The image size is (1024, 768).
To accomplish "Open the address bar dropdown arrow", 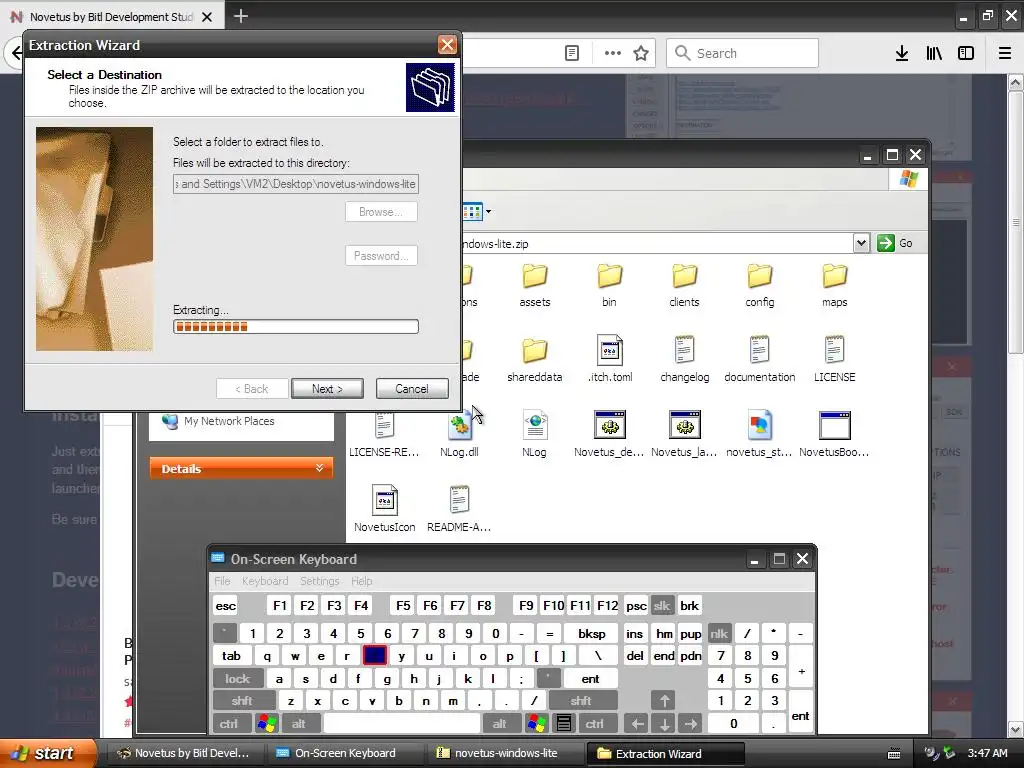I will pyautogui.click(x=861, y=243).
